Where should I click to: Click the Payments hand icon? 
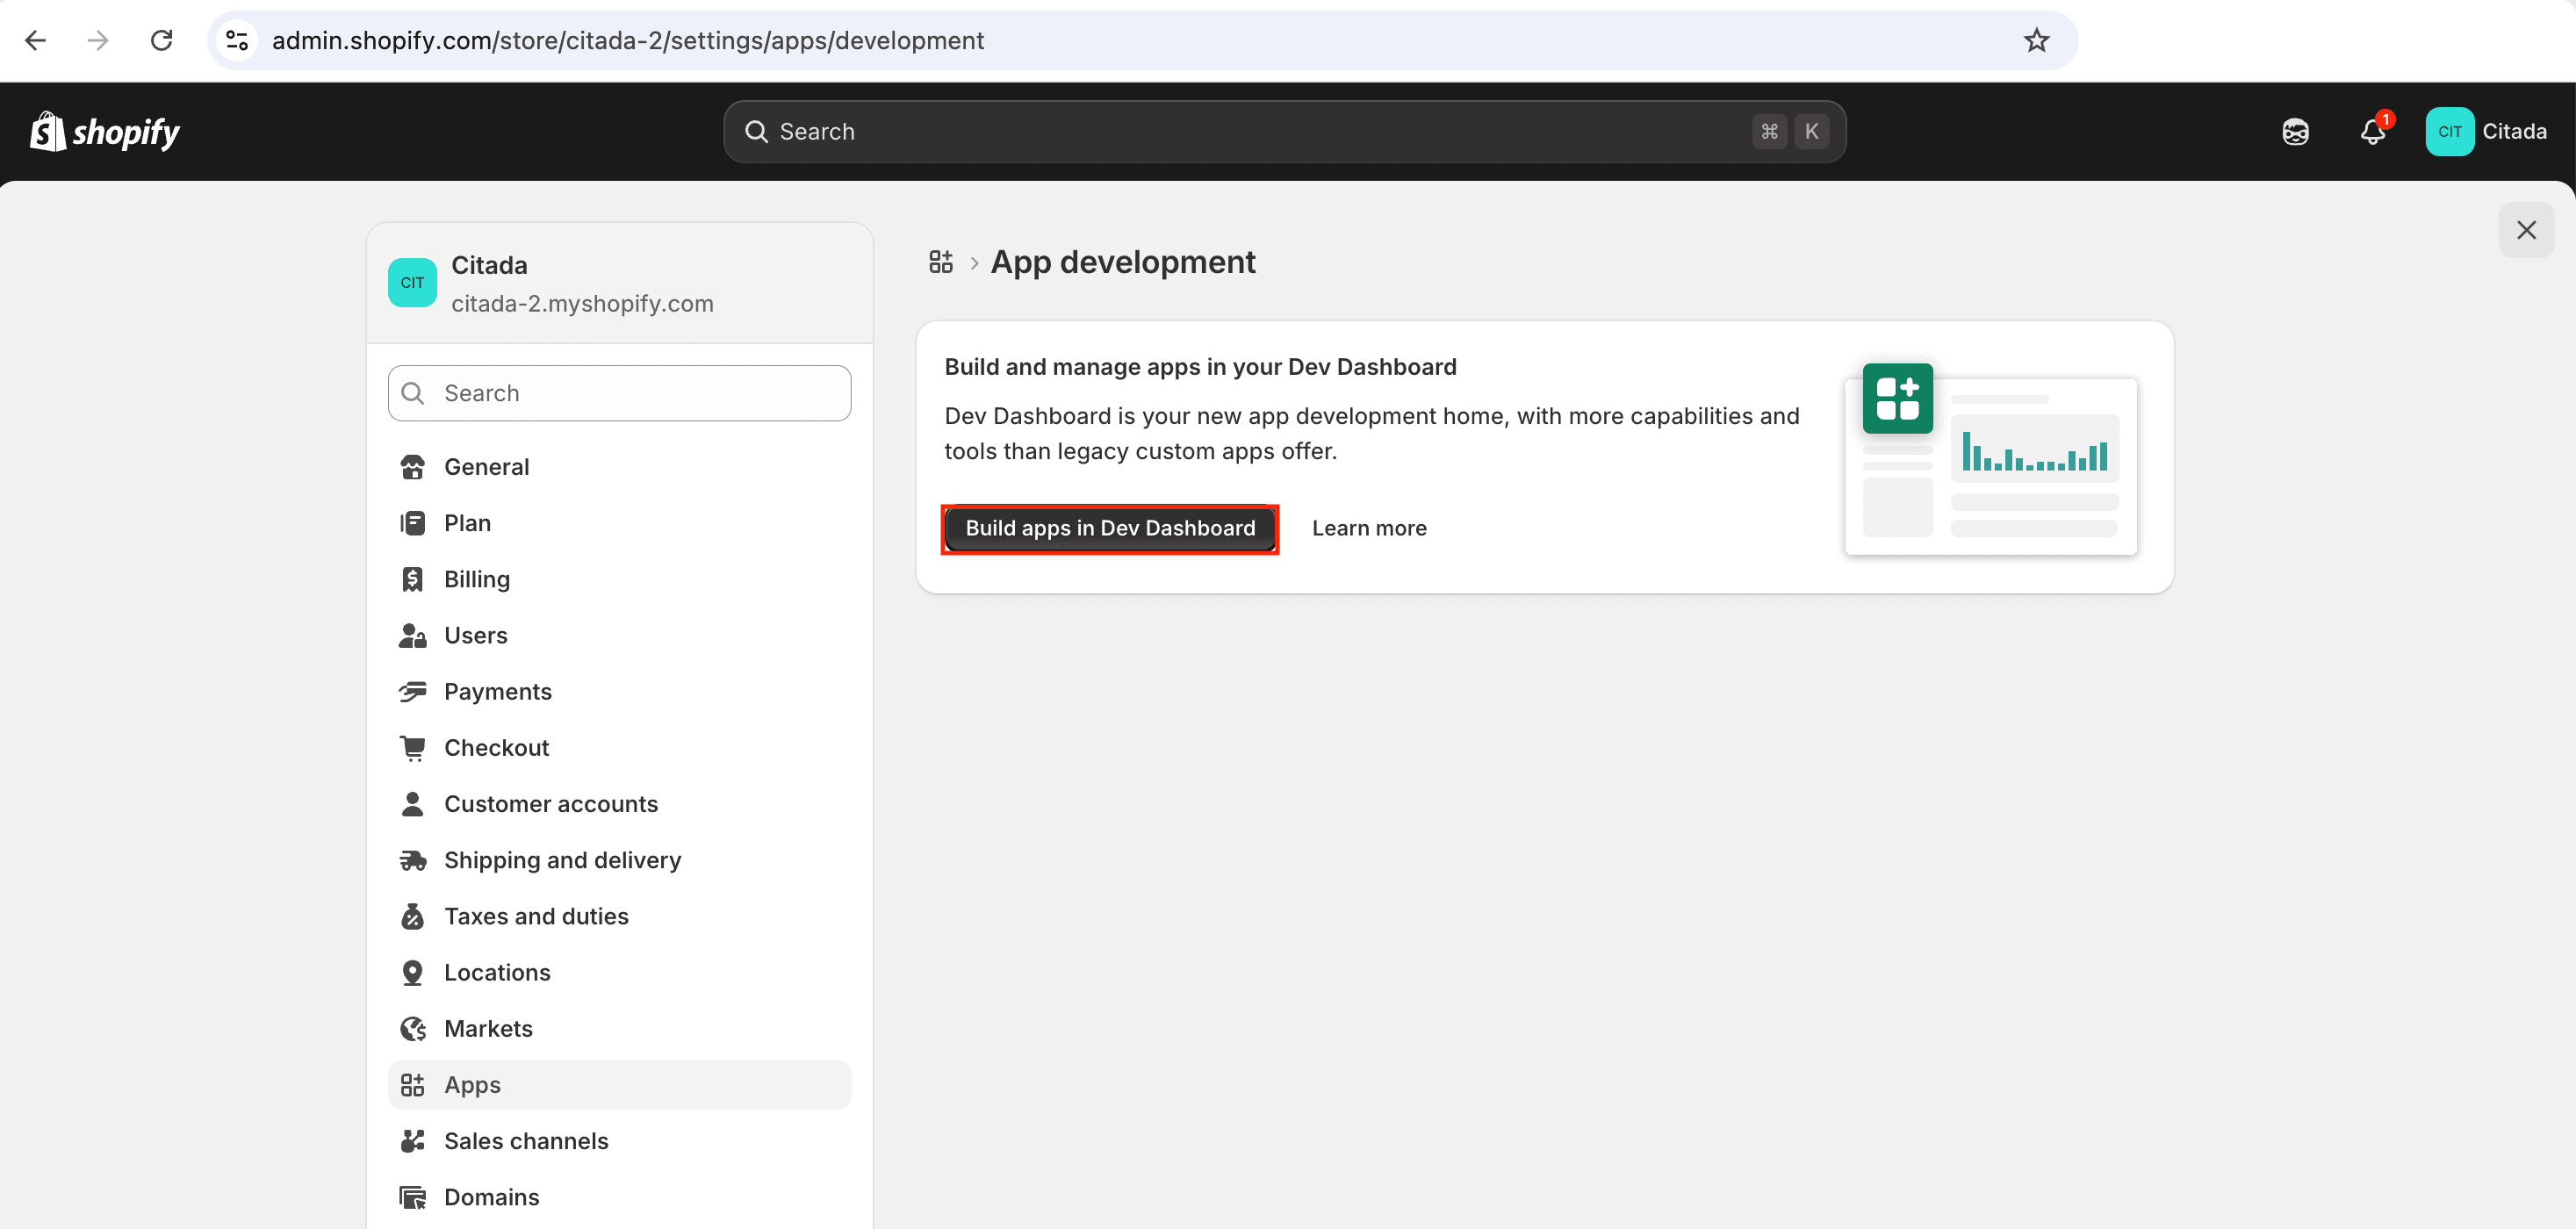pos(412,691)
